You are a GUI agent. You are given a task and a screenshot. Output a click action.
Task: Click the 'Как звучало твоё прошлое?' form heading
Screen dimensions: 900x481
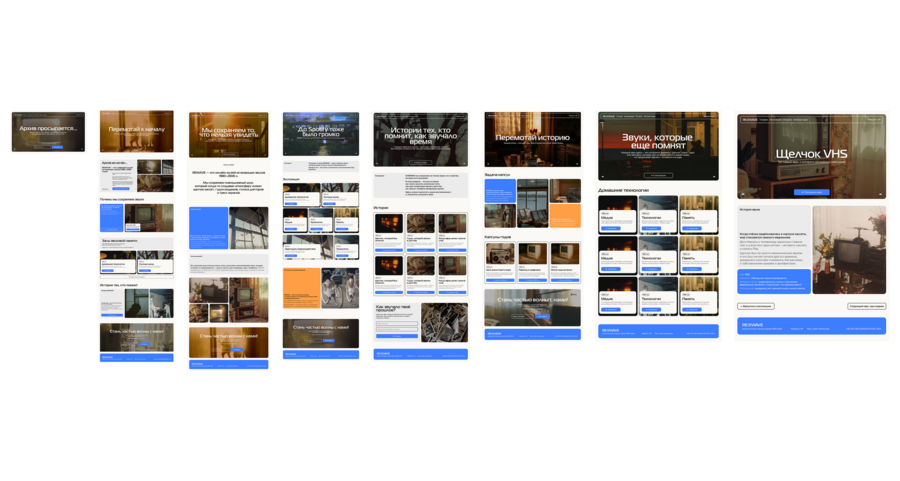coord(393,309)
